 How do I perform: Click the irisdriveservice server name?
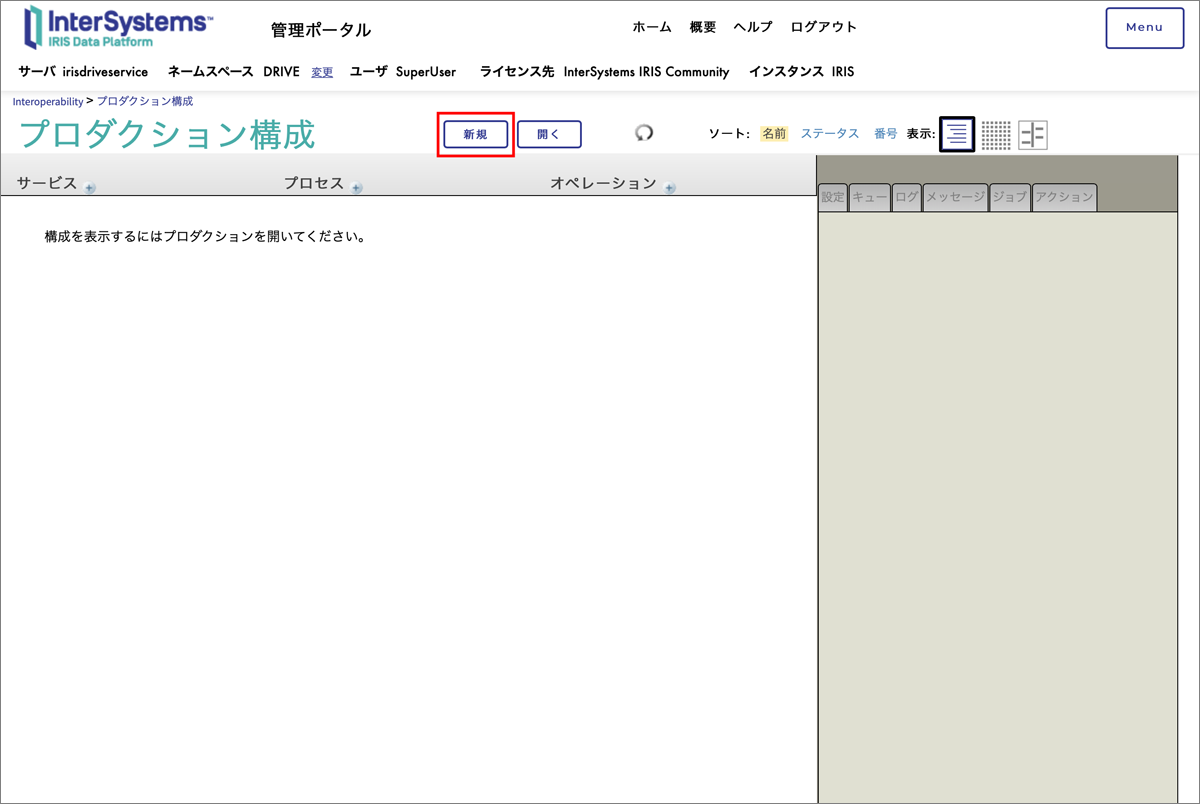tap(105, 72)
